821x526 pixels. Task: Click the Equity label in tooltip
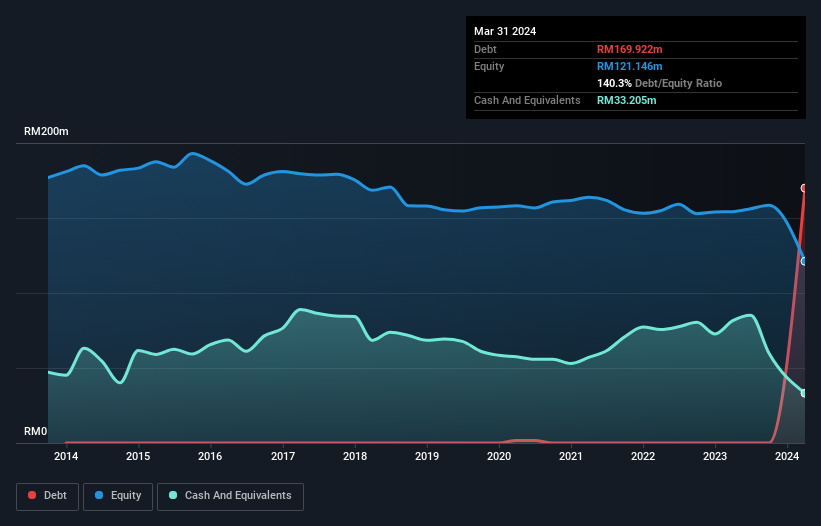coord(489,66)
